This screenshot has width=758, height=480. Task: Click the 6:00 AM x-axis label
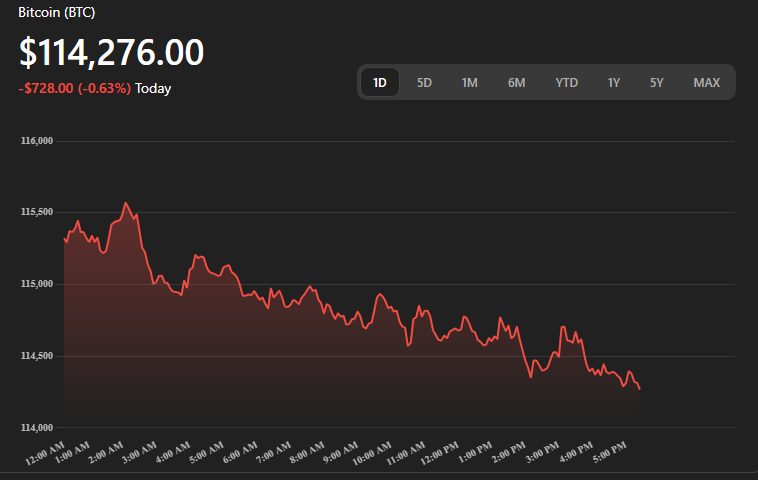click(x=240, y=453)
